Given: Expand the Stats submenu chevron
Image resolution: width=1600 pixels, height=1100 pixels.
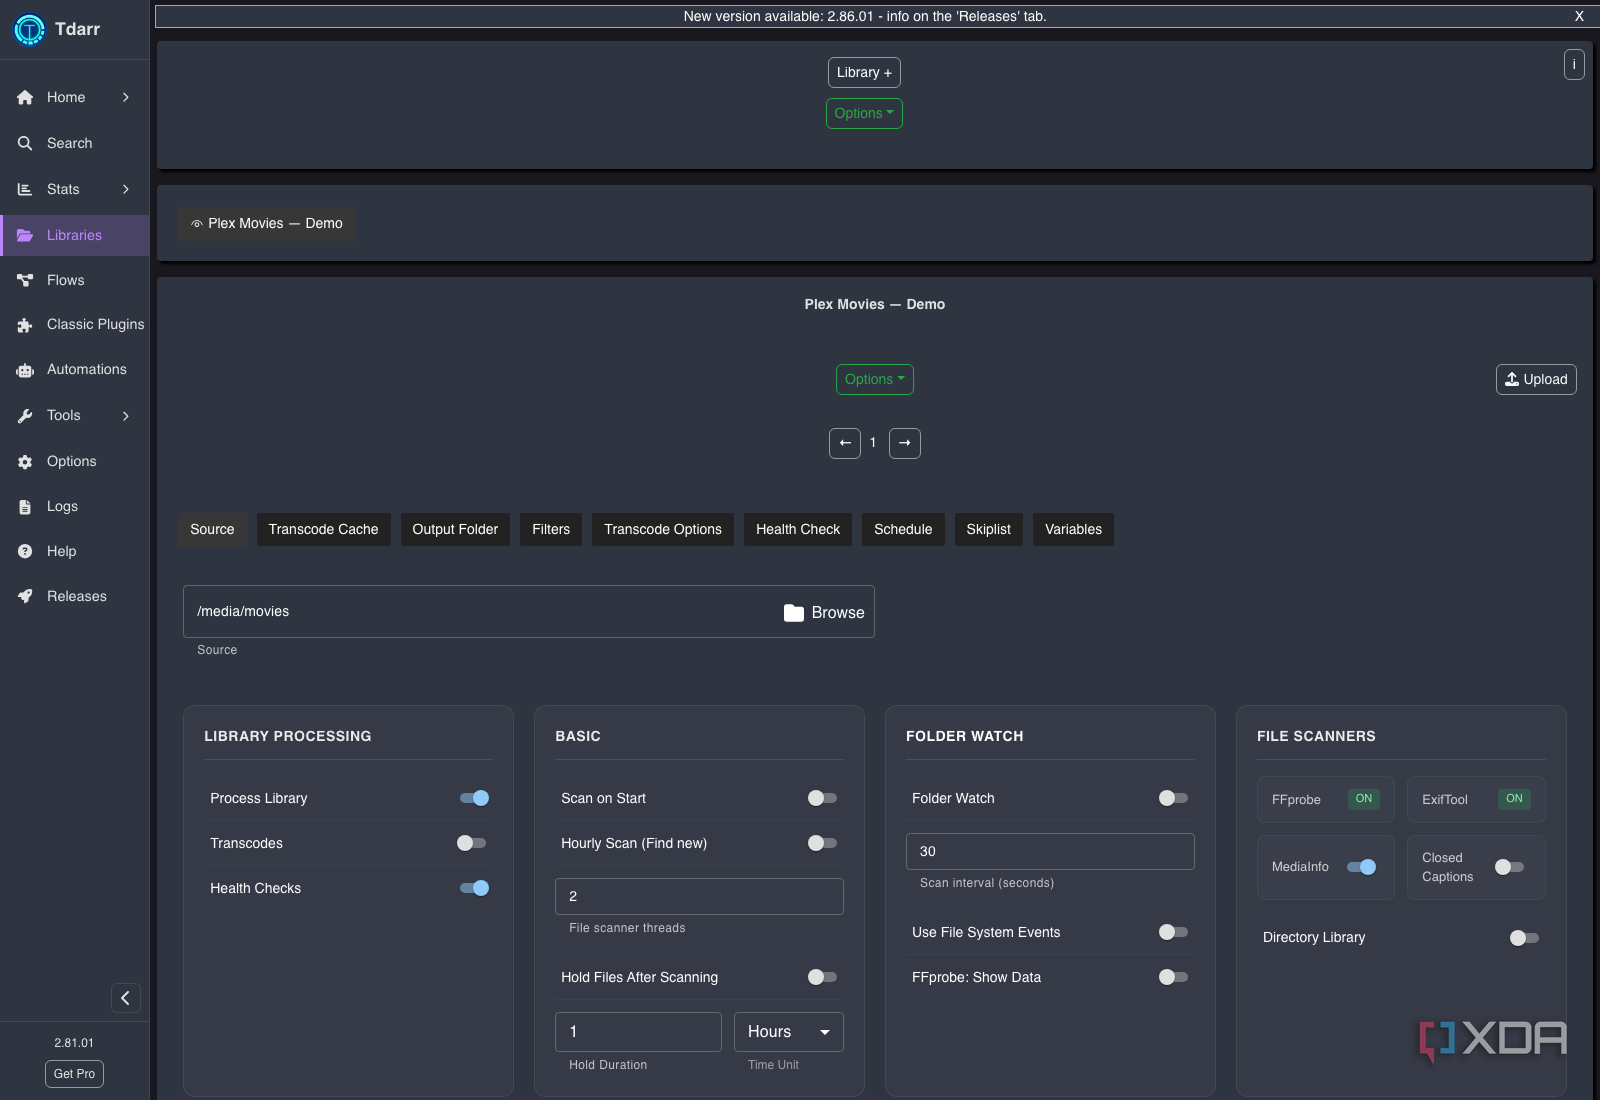Looking at the screenshot, I should point(126,189).
